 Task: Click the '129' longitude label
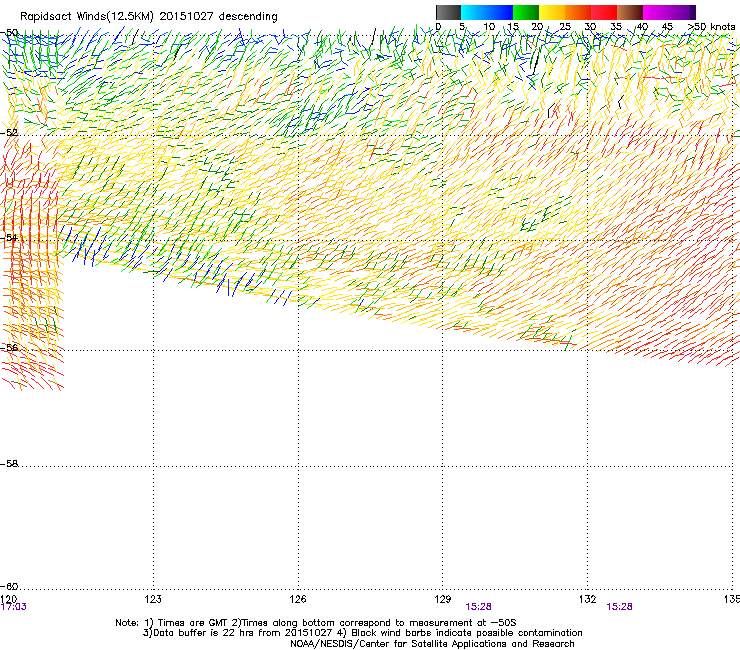click(443, 599)
